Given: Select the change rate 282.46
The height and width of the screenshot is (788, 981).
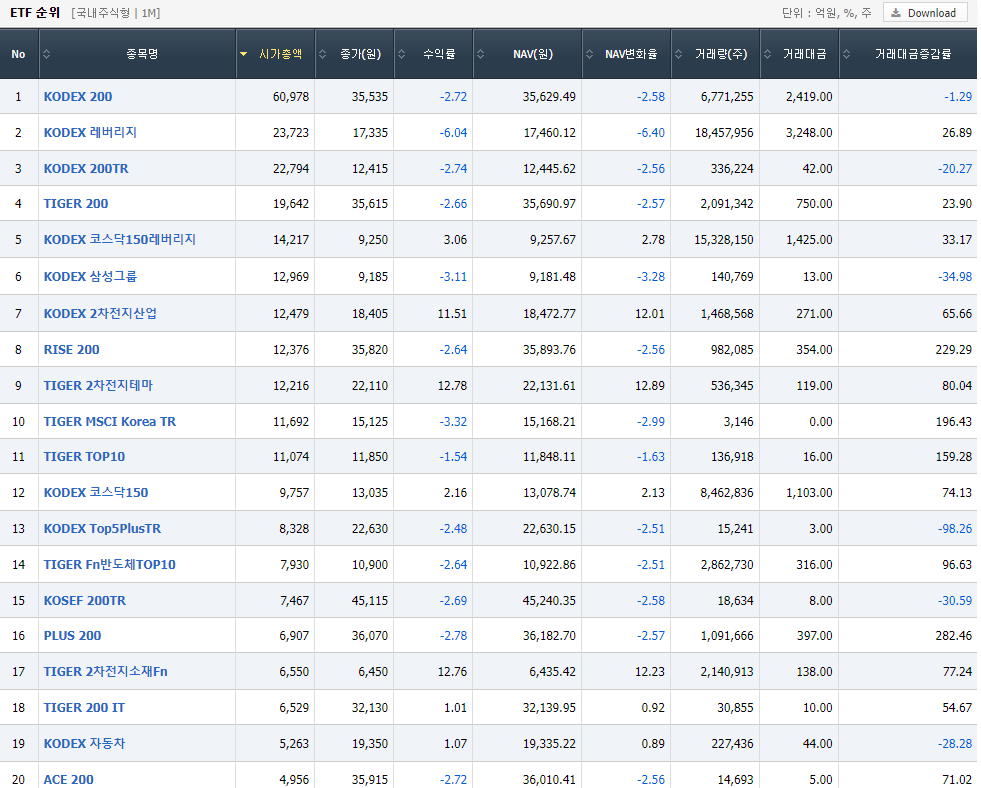Looking at the screenshot, I should click(953, 636).
